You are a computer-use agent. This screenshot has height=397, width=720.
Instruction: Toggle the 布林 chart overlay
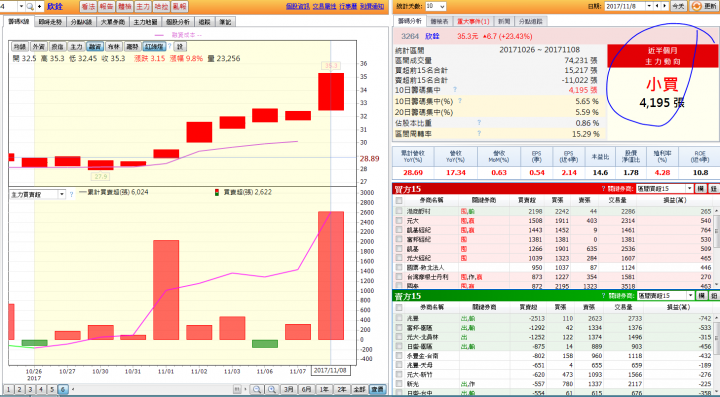113,47
